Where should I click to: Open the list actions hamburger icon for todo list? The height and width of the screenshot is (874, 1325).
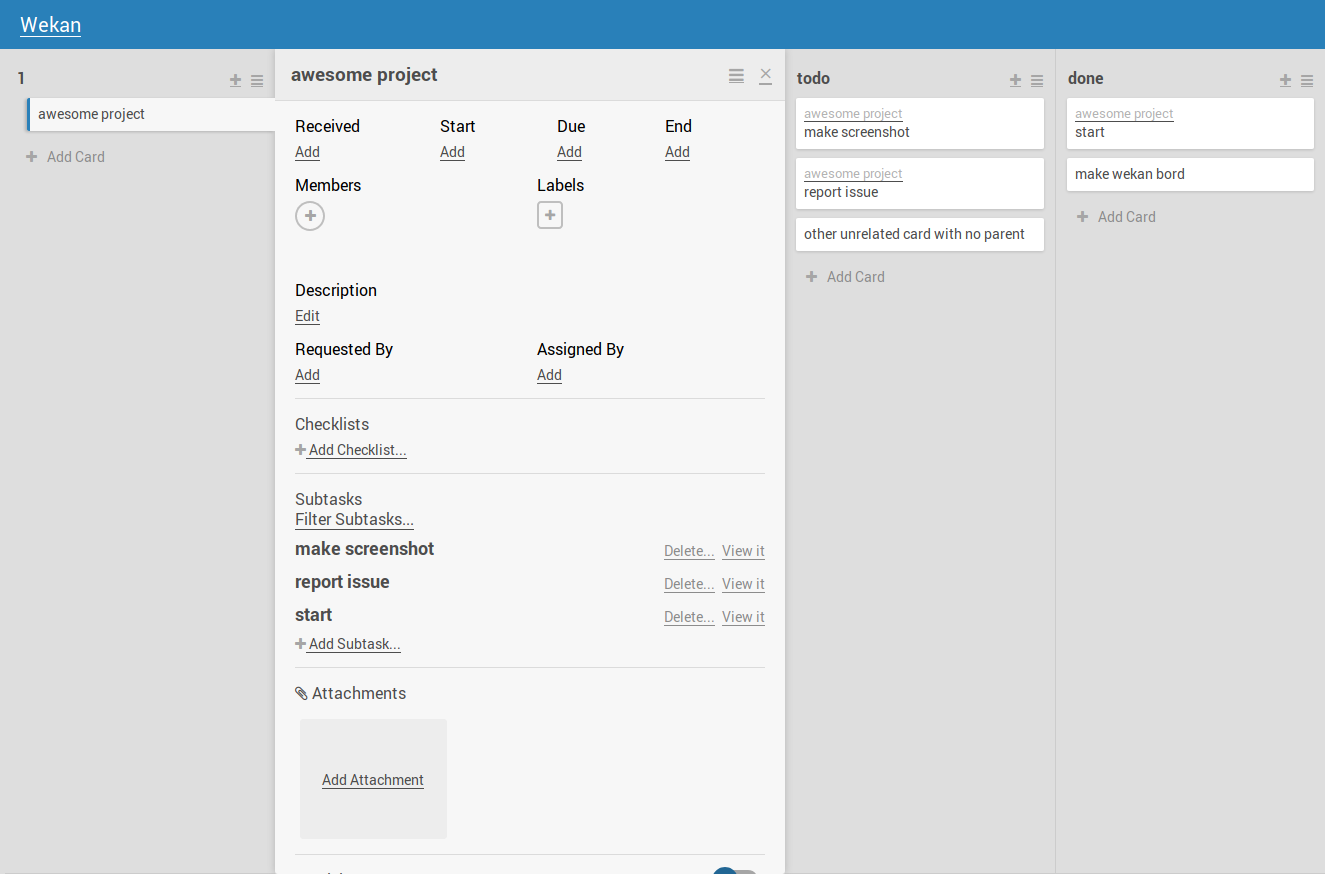click(x=1036, y=81)
